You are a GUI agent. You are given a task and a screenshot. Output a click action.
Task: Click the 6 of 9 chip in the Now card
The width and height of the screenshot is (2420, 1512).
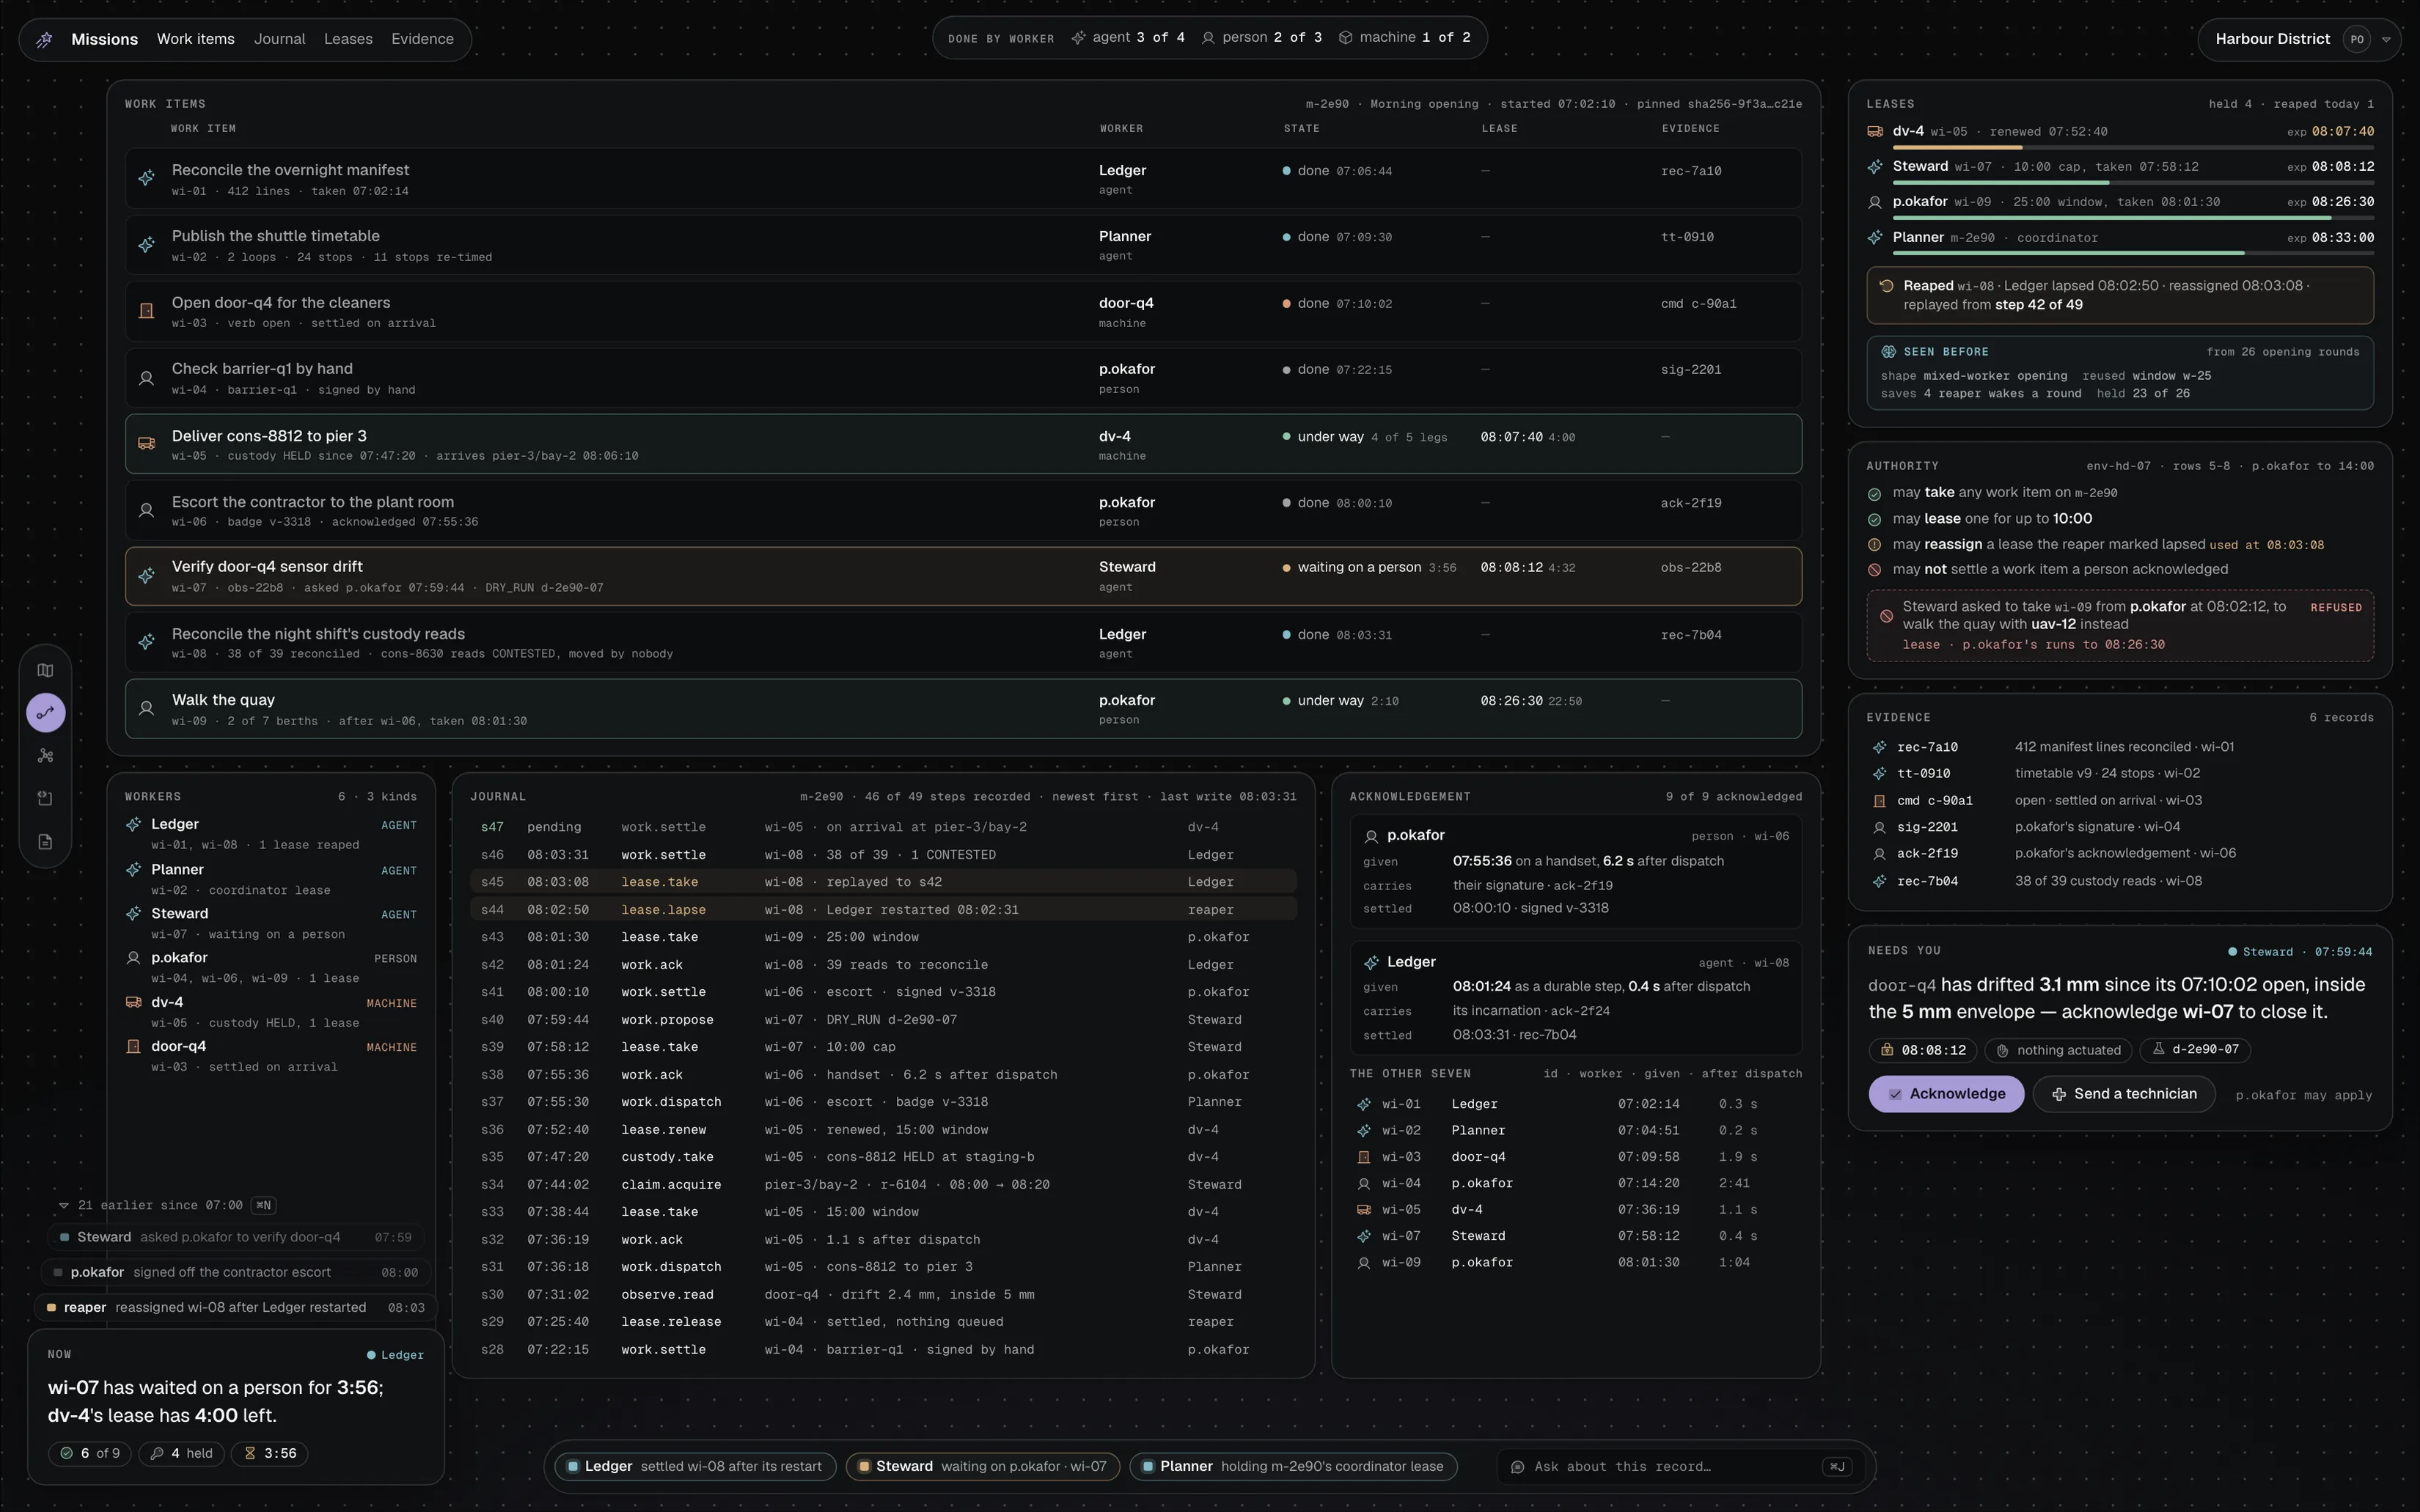[x=90, y=1454]
